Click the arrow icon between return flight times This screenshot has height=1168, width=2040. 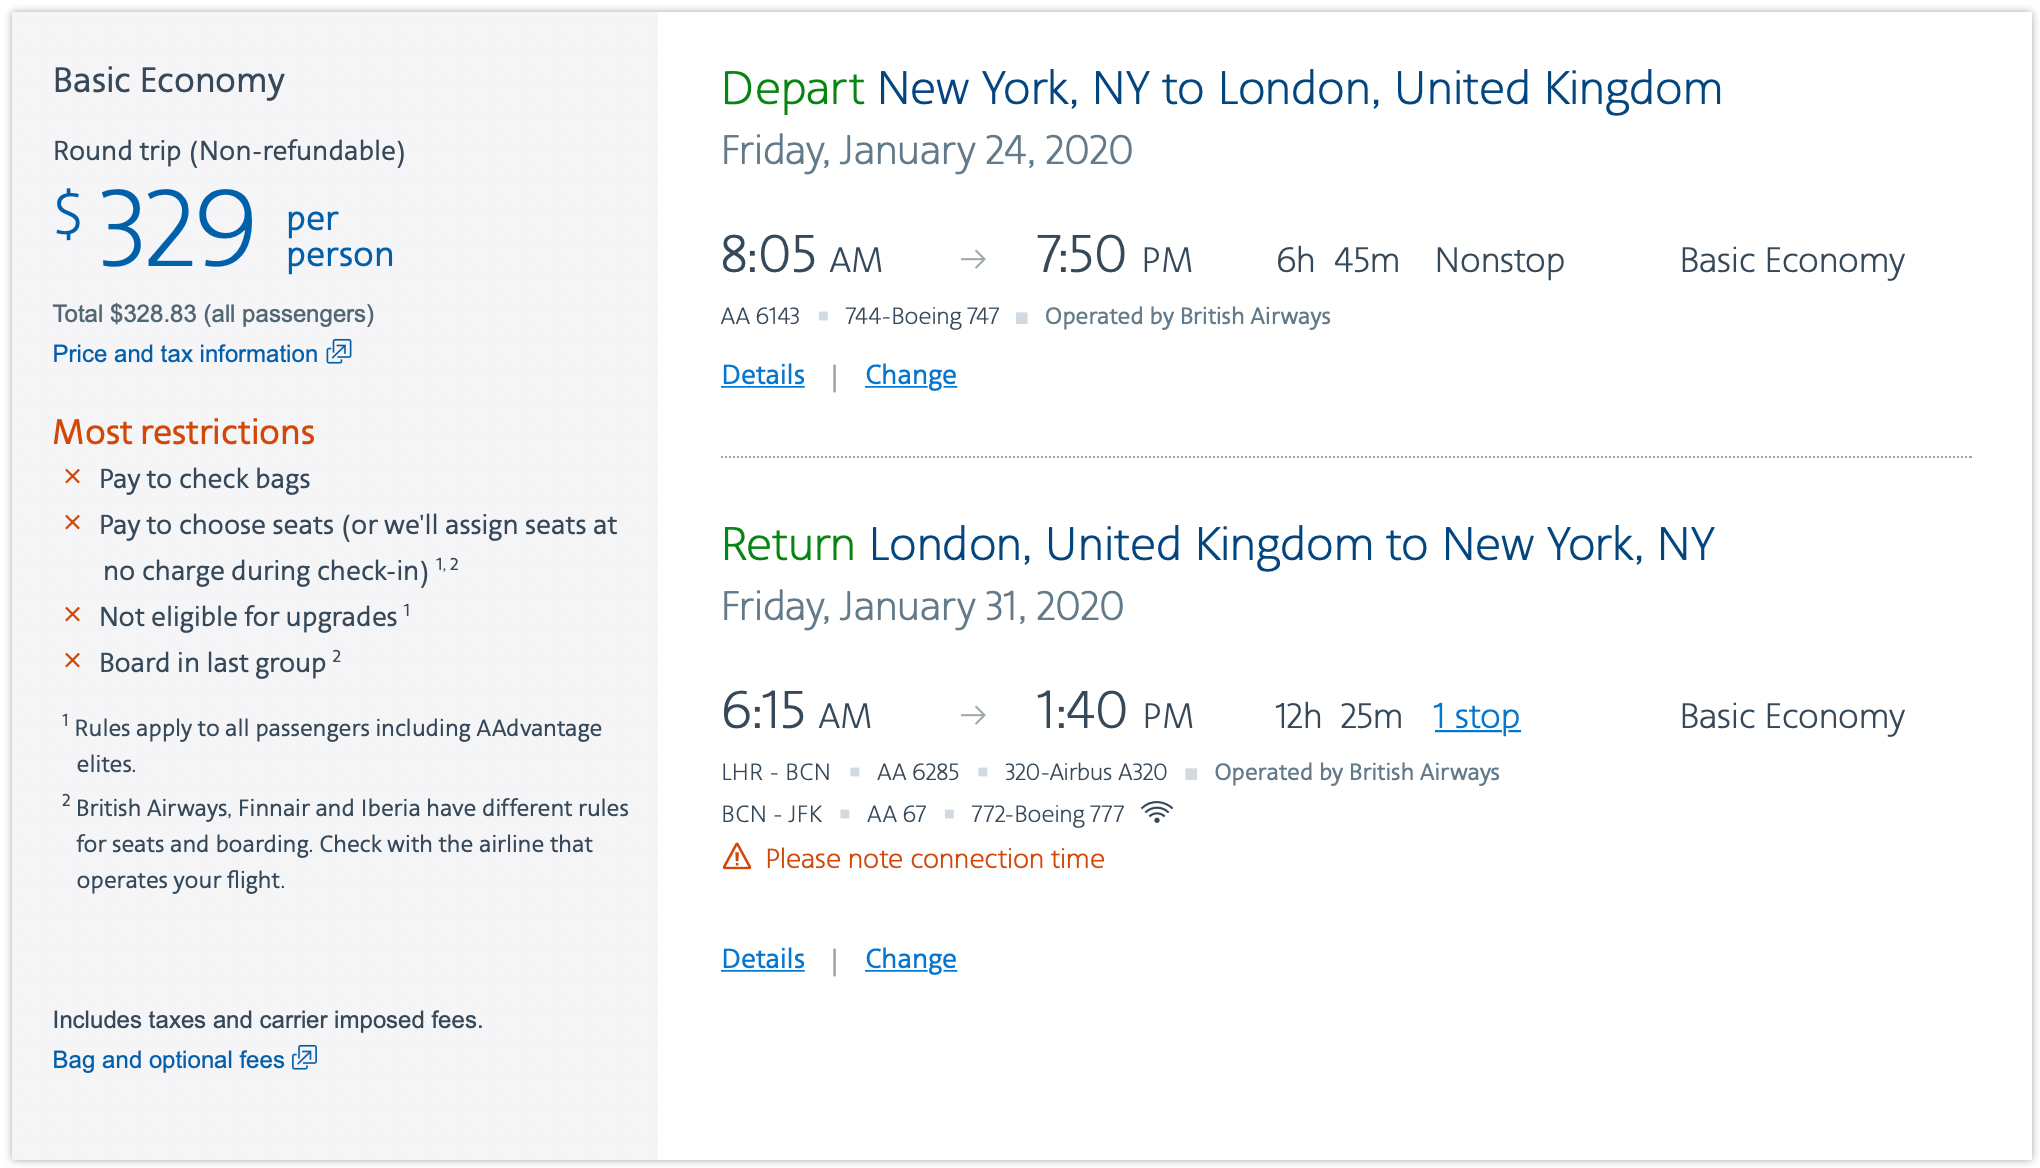click(x=973, y=716)
